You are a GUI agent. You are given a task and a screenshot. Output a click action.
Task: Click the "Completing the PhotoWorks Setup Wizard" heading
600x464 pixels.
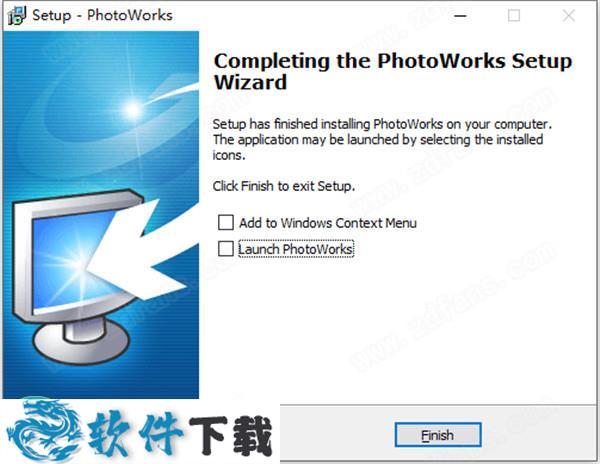[393, 72]
